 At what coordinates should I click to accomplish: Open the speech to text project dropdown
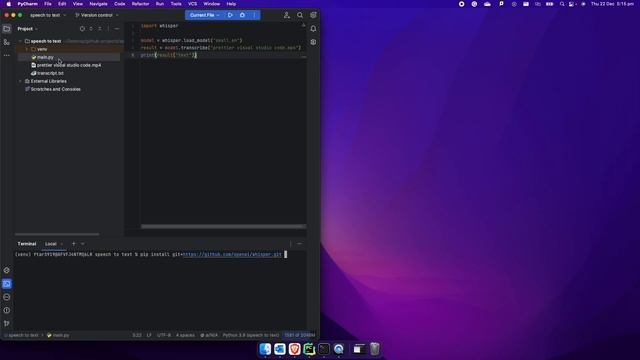48,15
